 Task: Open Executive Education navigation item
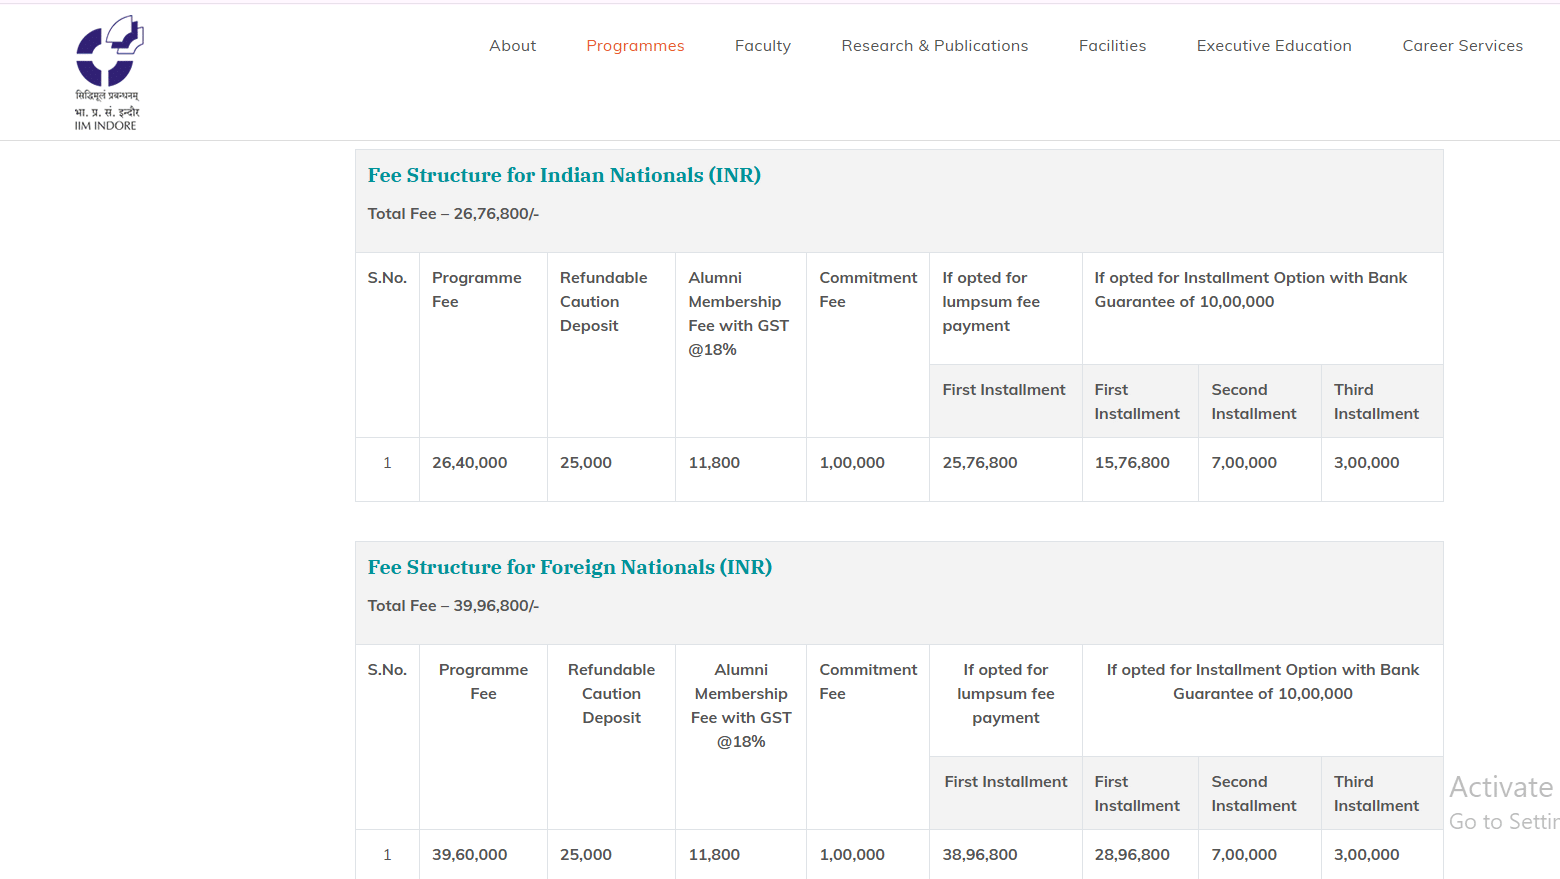point(1273,45)
